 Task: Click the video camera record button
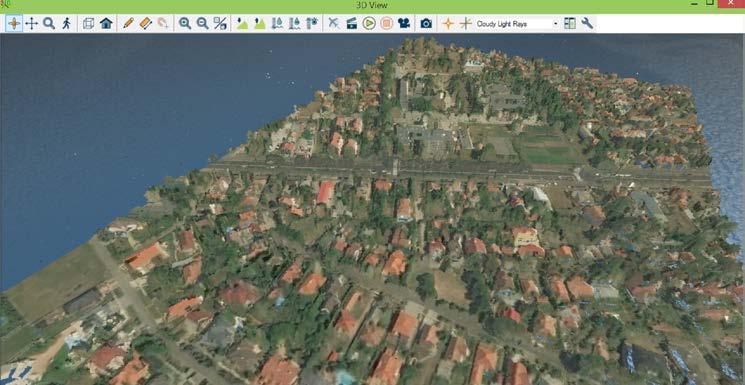404,23
